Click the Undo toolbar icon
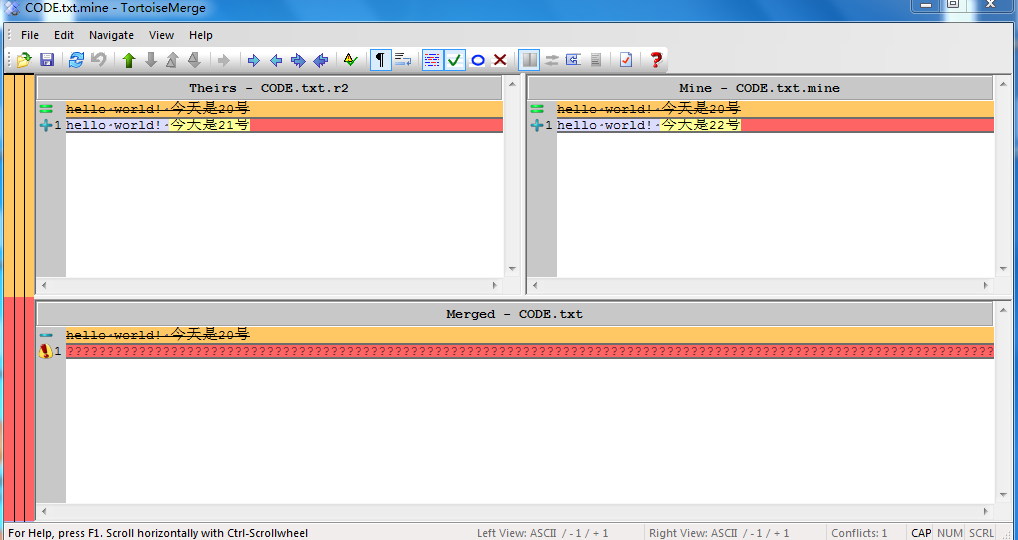 pyautogui.click(x=99, y=60)
